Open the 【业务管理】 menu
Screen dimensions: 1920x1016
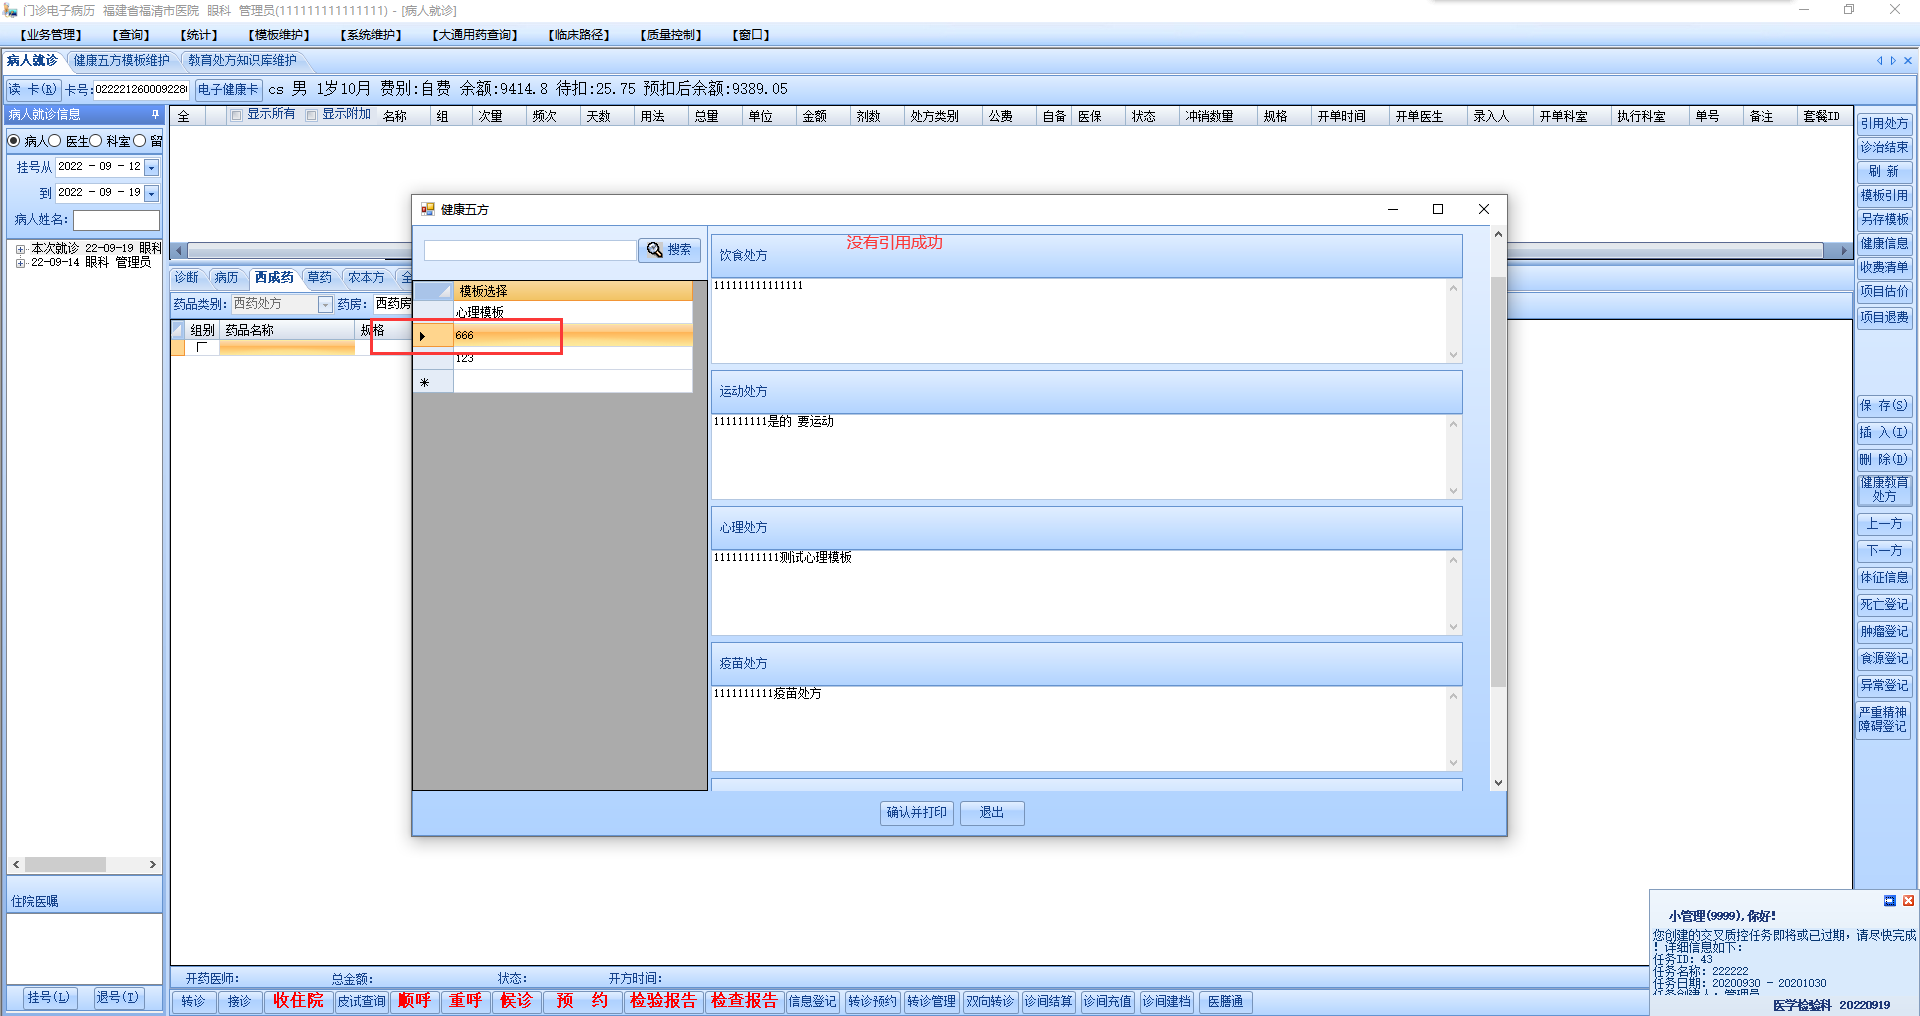pos(51,35)
